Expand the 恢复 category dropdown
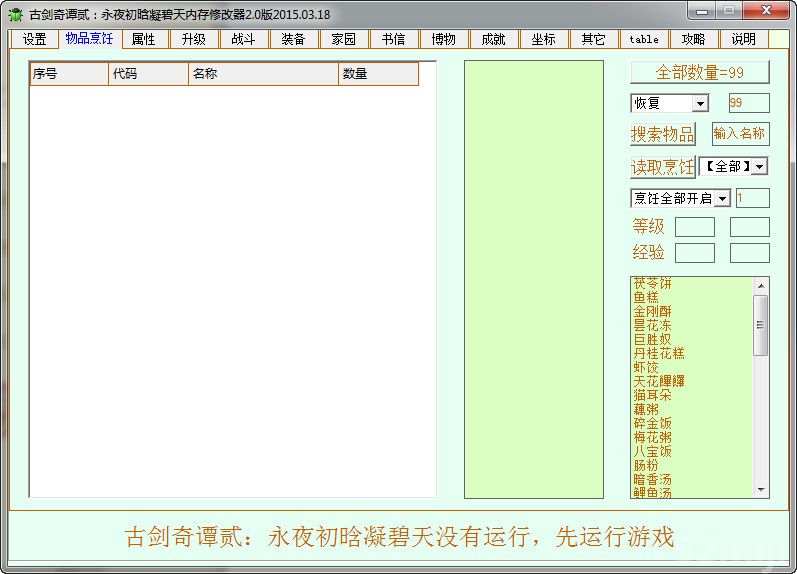797x574 pixels. [700, 103]
